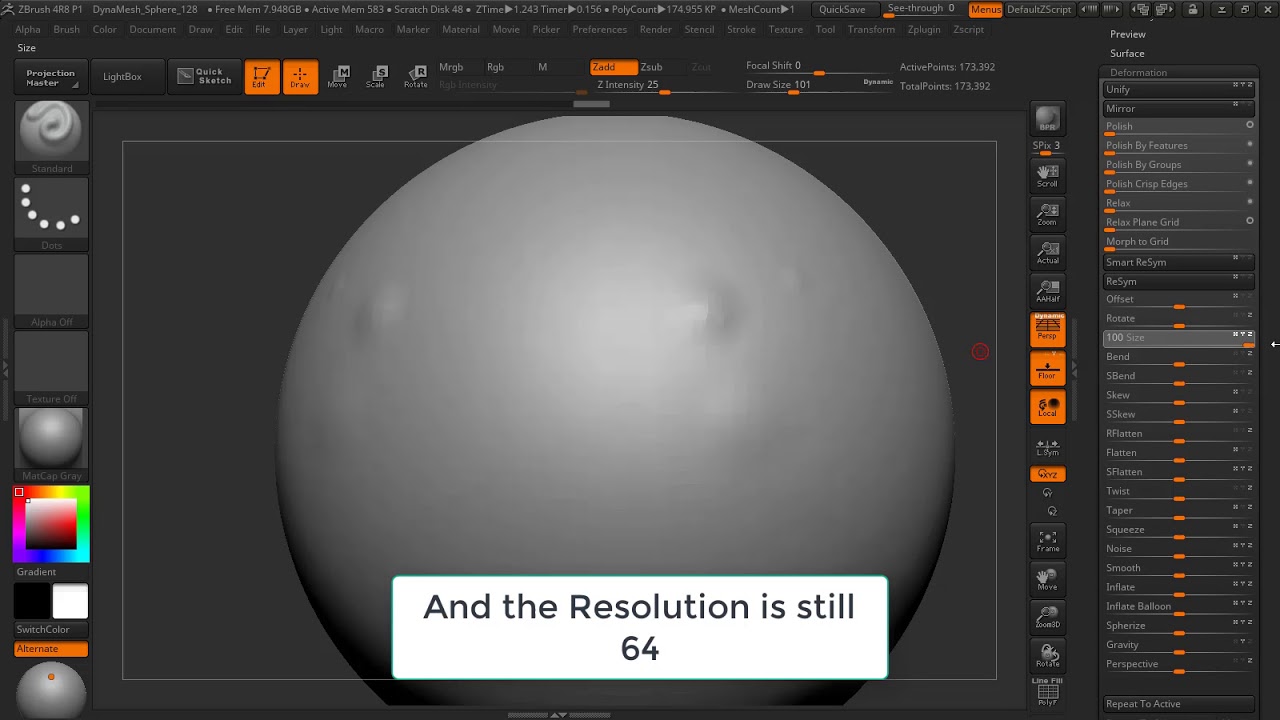This screenshot has width=1280, height=720.
Task: Open the MatCap Gray material picker
Action: (51, 445)
